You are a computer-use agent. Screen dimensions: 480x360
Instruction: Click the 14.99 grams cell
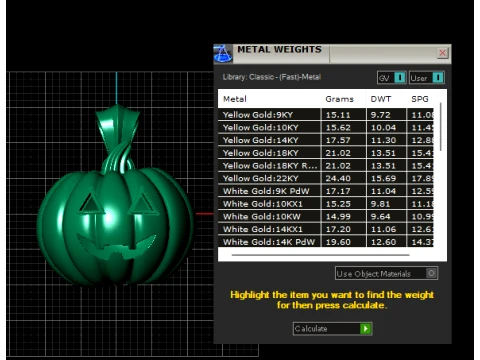[x=344, y=216]
